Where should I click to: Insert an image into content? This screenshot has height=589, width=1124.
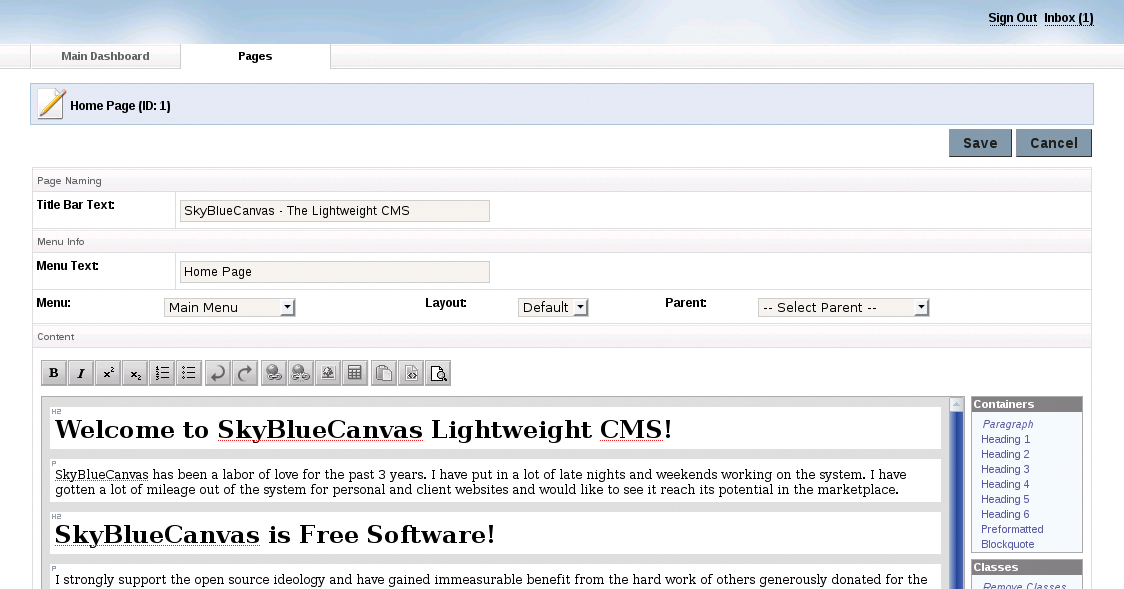(328, 373)
